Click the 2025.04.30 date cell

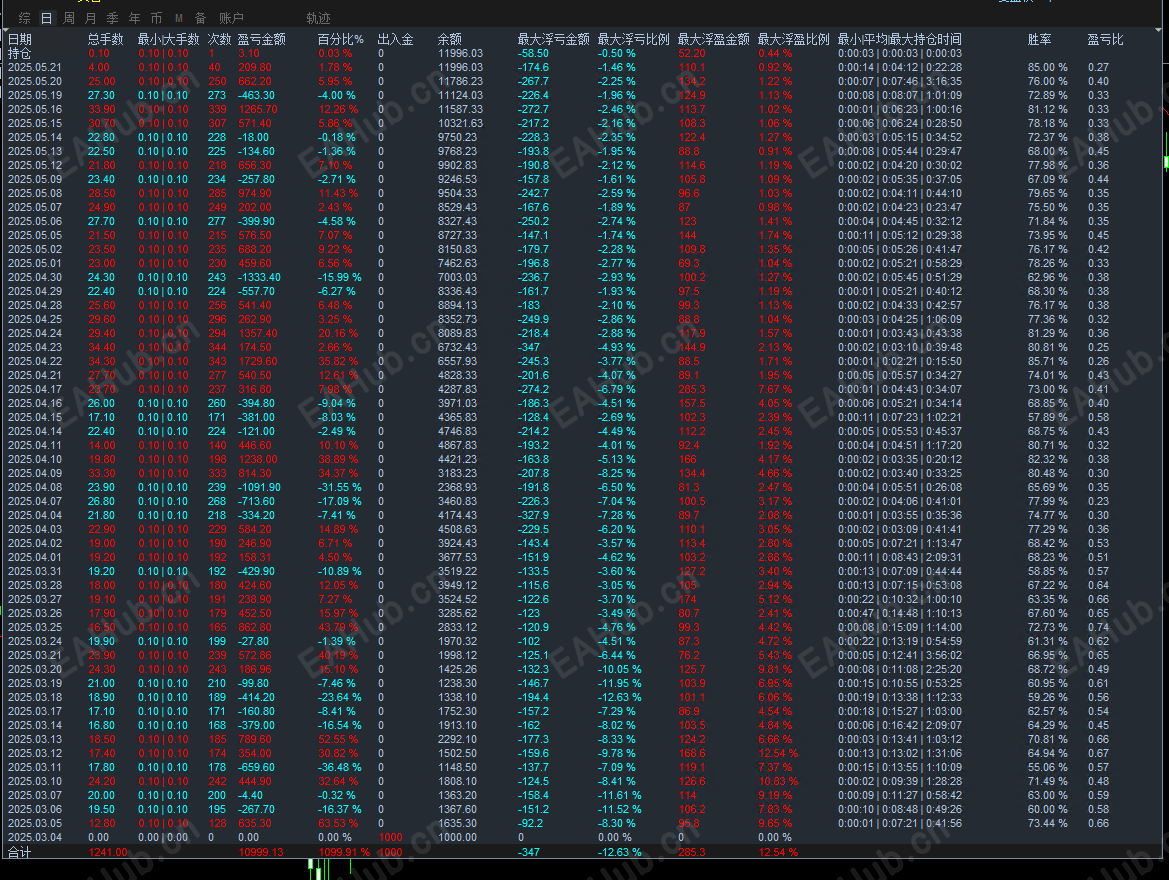click(35, 277)
